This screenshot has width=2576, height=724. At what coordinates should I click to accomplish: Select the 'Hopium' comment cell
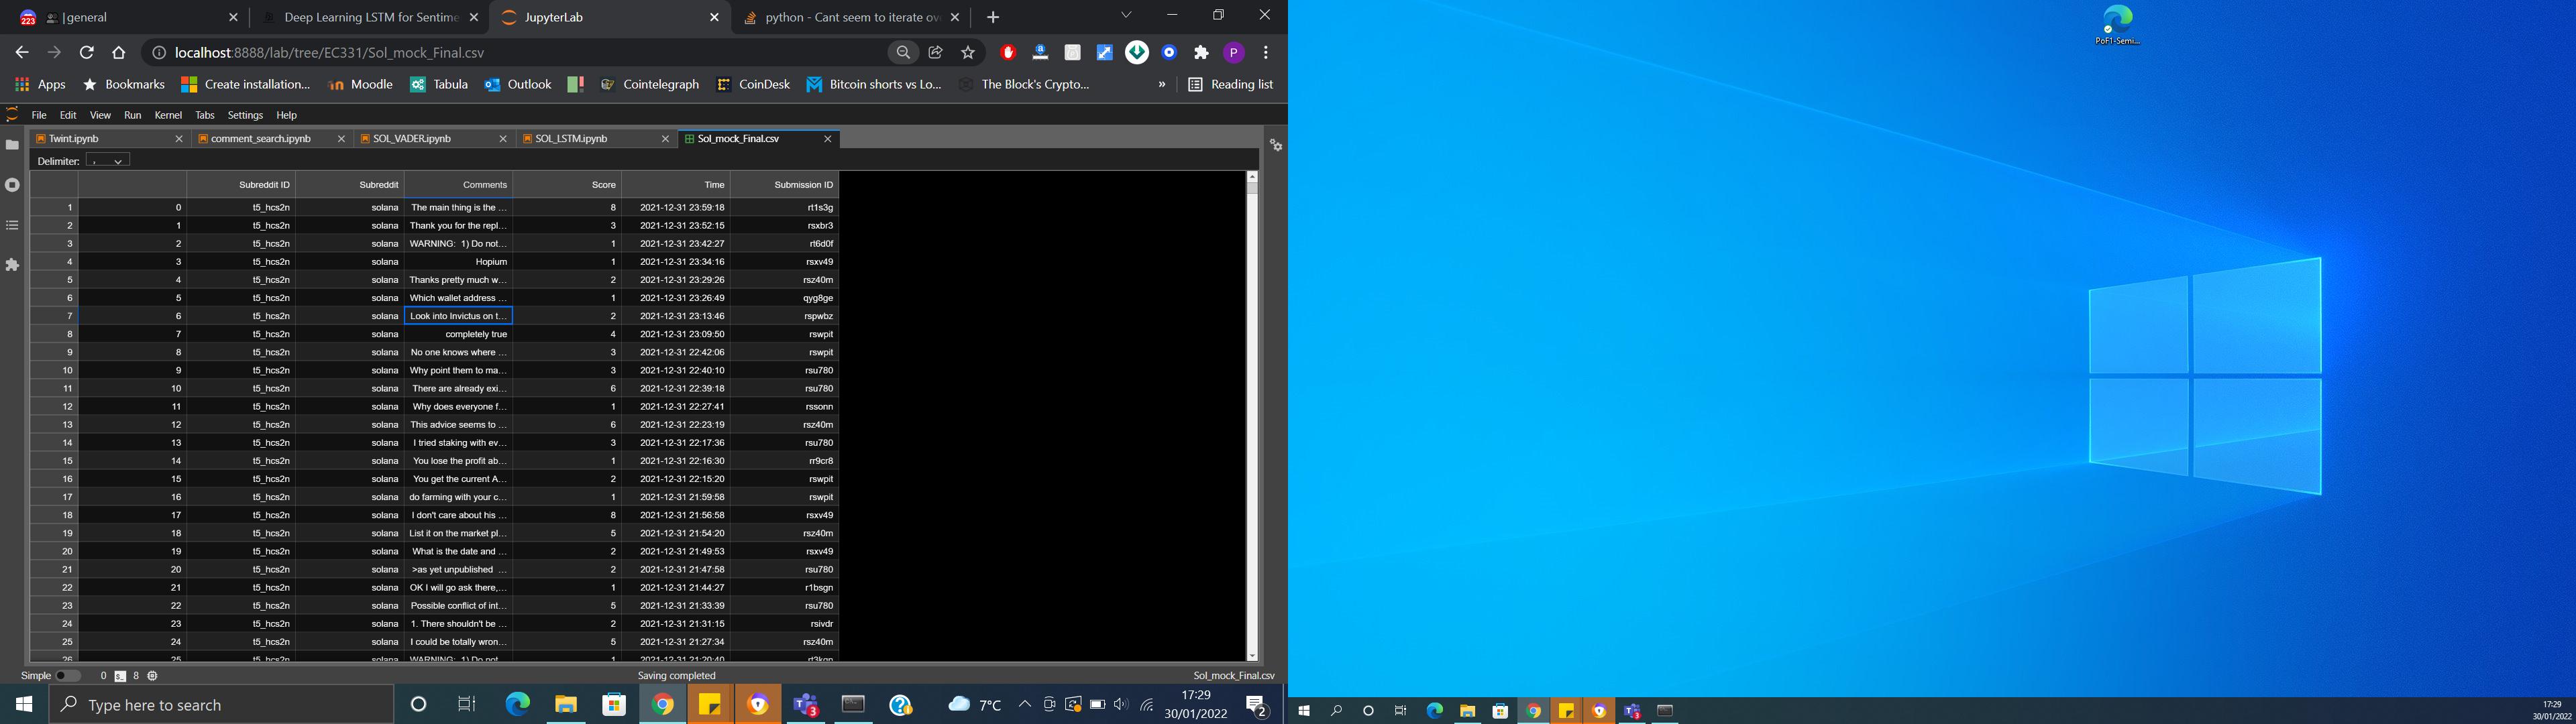pyautogui.click(x=458, y=262)
